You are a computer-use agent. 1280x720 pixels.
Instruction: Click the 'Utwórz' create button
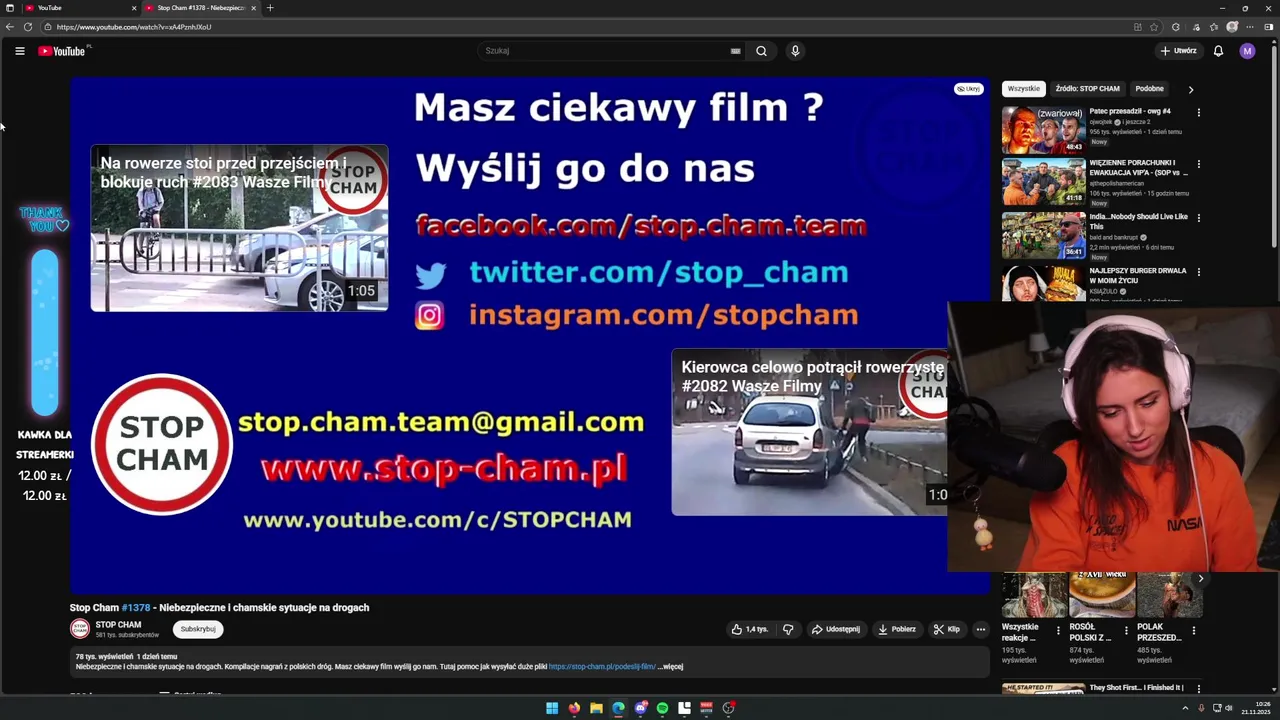pos(1179,51)
